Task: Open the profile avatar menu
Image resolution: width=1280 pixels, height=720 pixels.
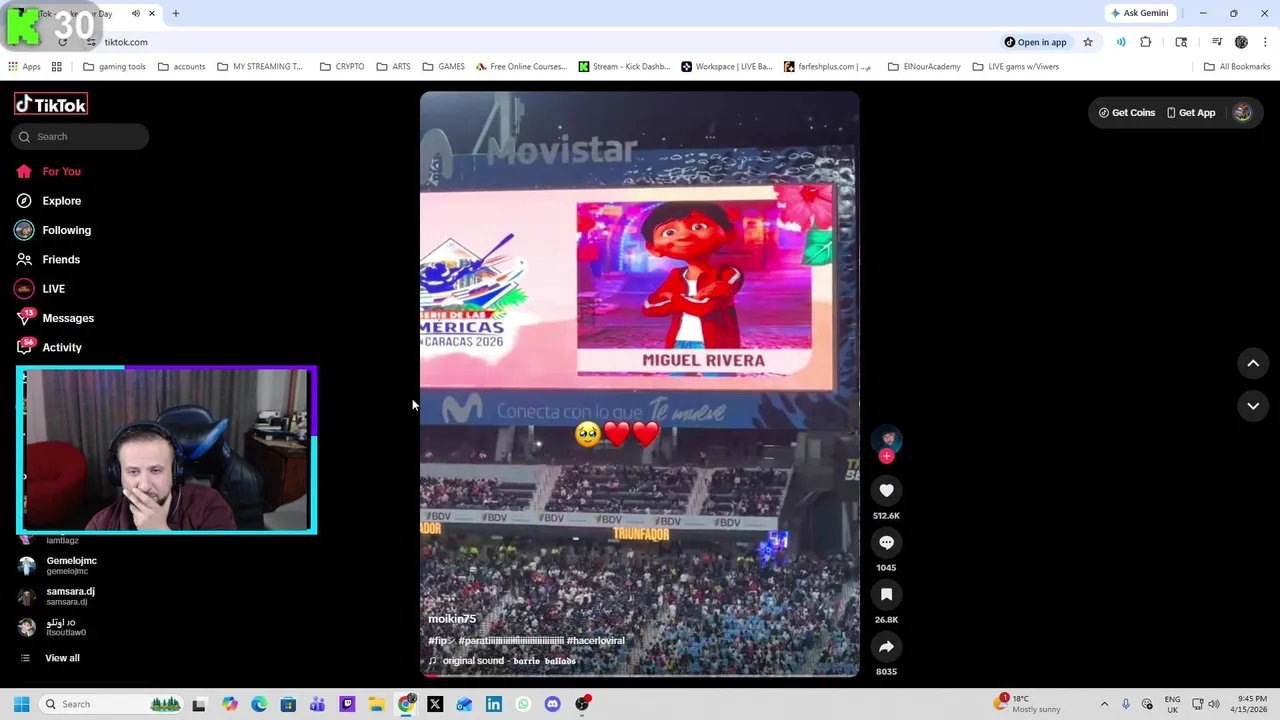Action: (1242, 113)
